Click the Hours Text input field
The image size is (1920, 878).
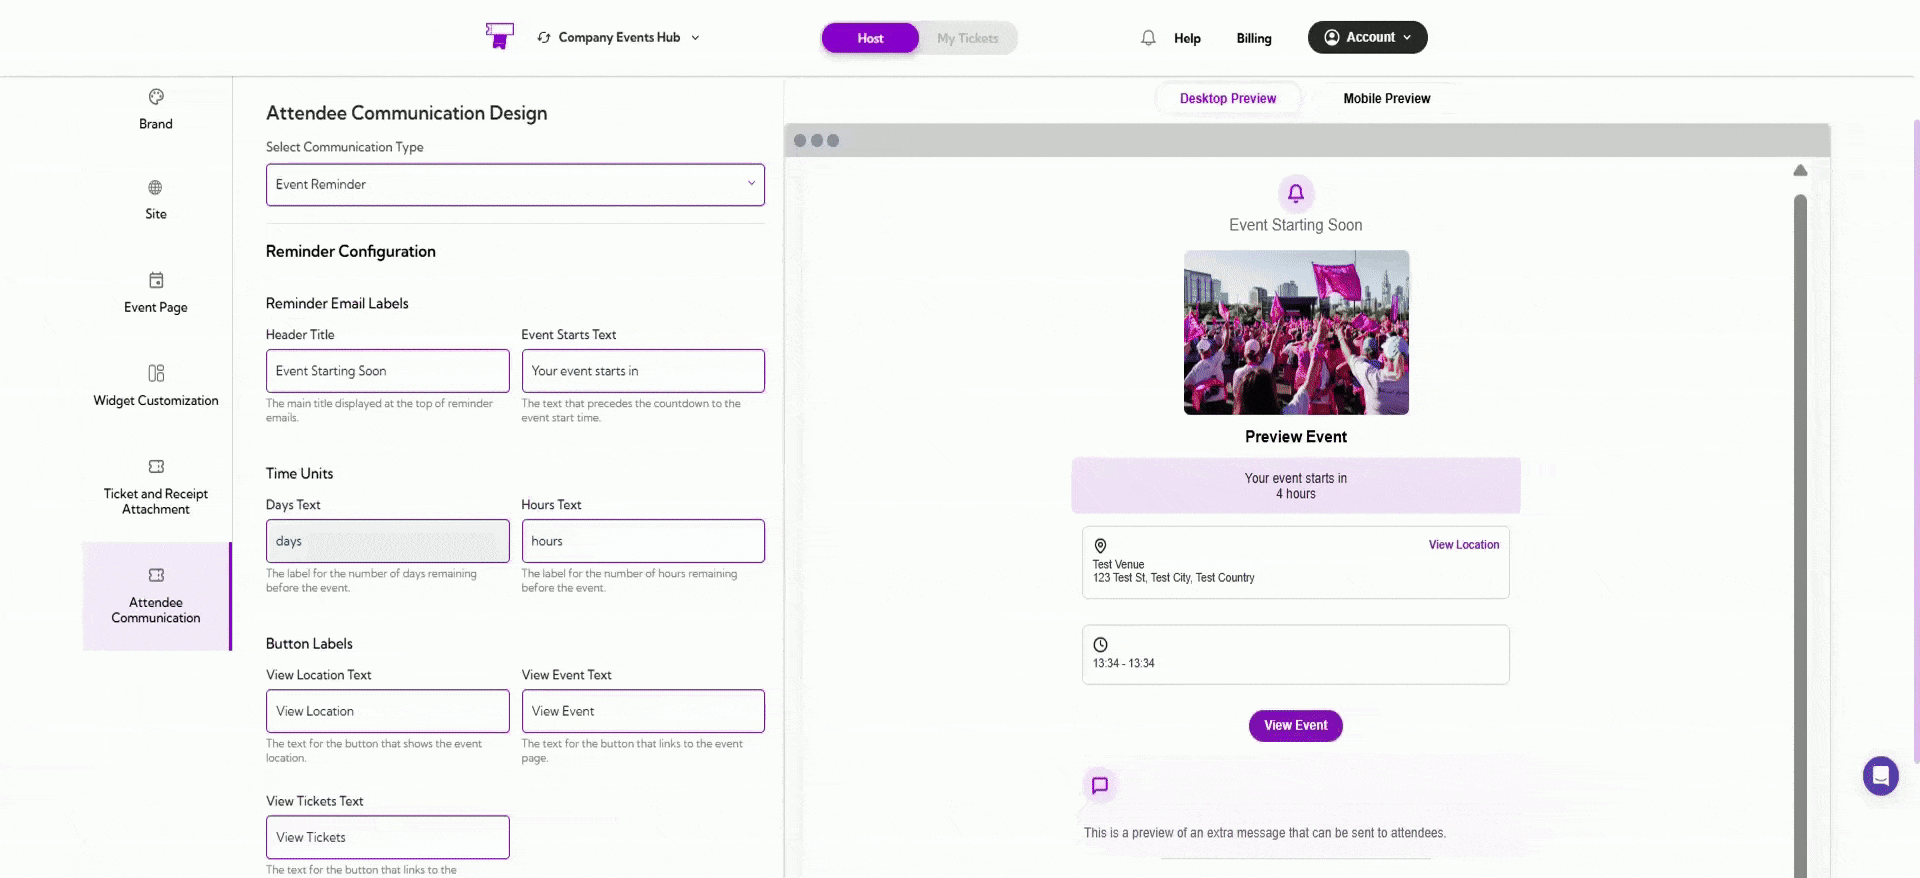pyautogui.click(x=643, y=541)
